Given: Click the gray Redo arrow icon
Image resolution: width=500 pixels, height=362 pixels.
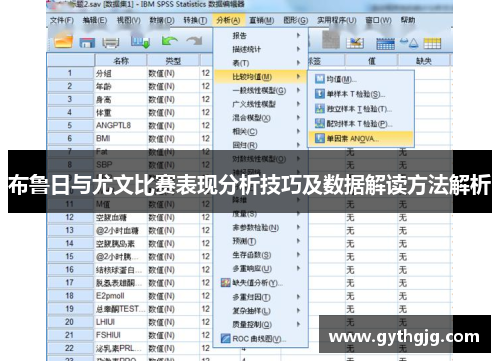Looking at the screenshot, I should tap(194, 41).
